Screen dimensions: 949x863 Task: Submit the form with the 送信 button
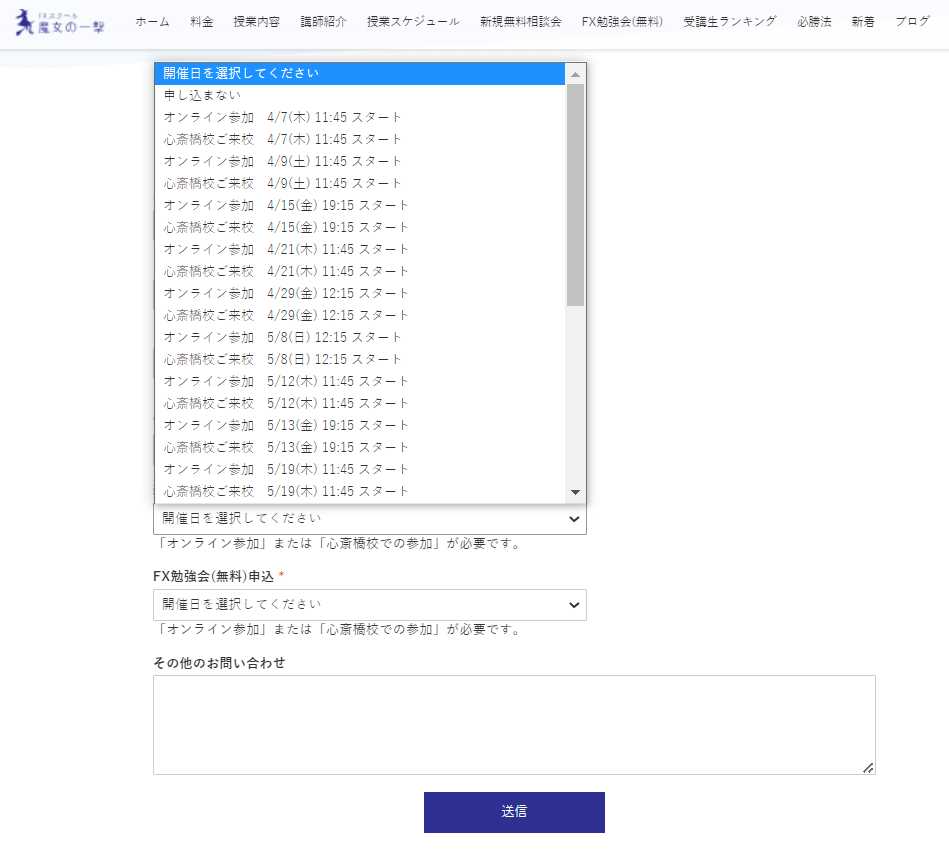(x=514, y=812)
